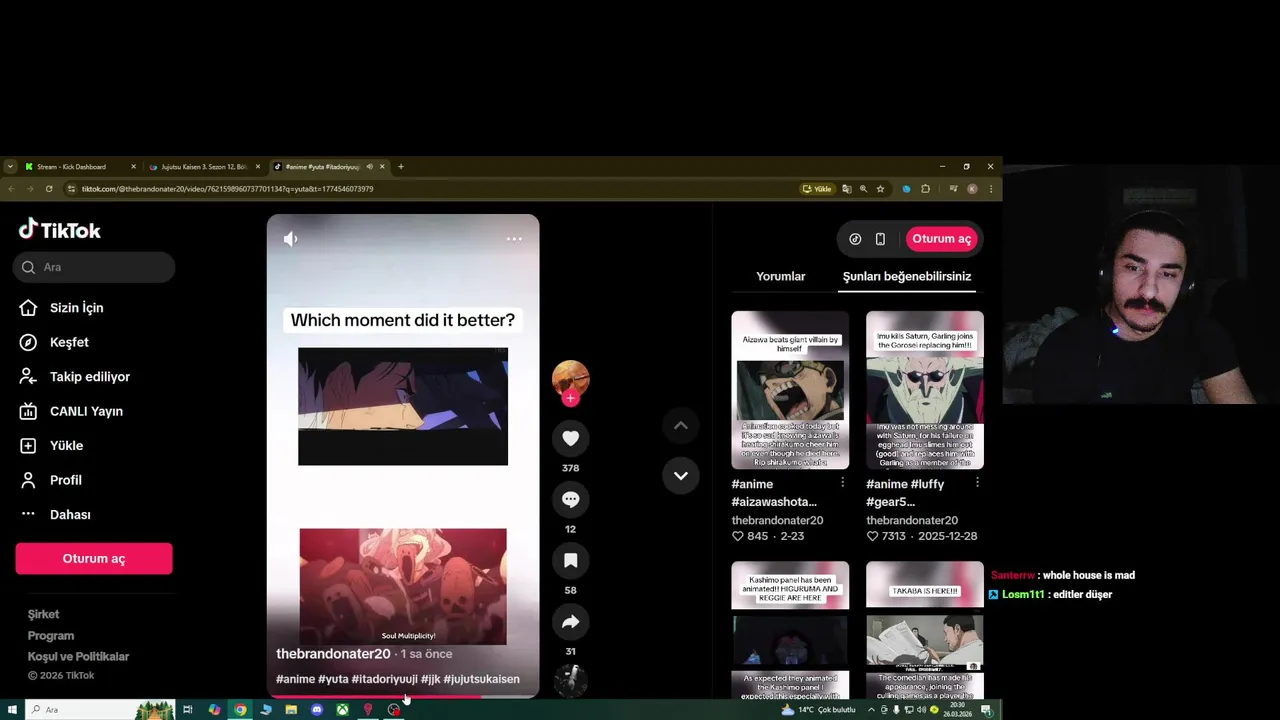Click the sidebar Oturum aç button
This screenshot has height=720, width=1280.
[x=94, y=559]
